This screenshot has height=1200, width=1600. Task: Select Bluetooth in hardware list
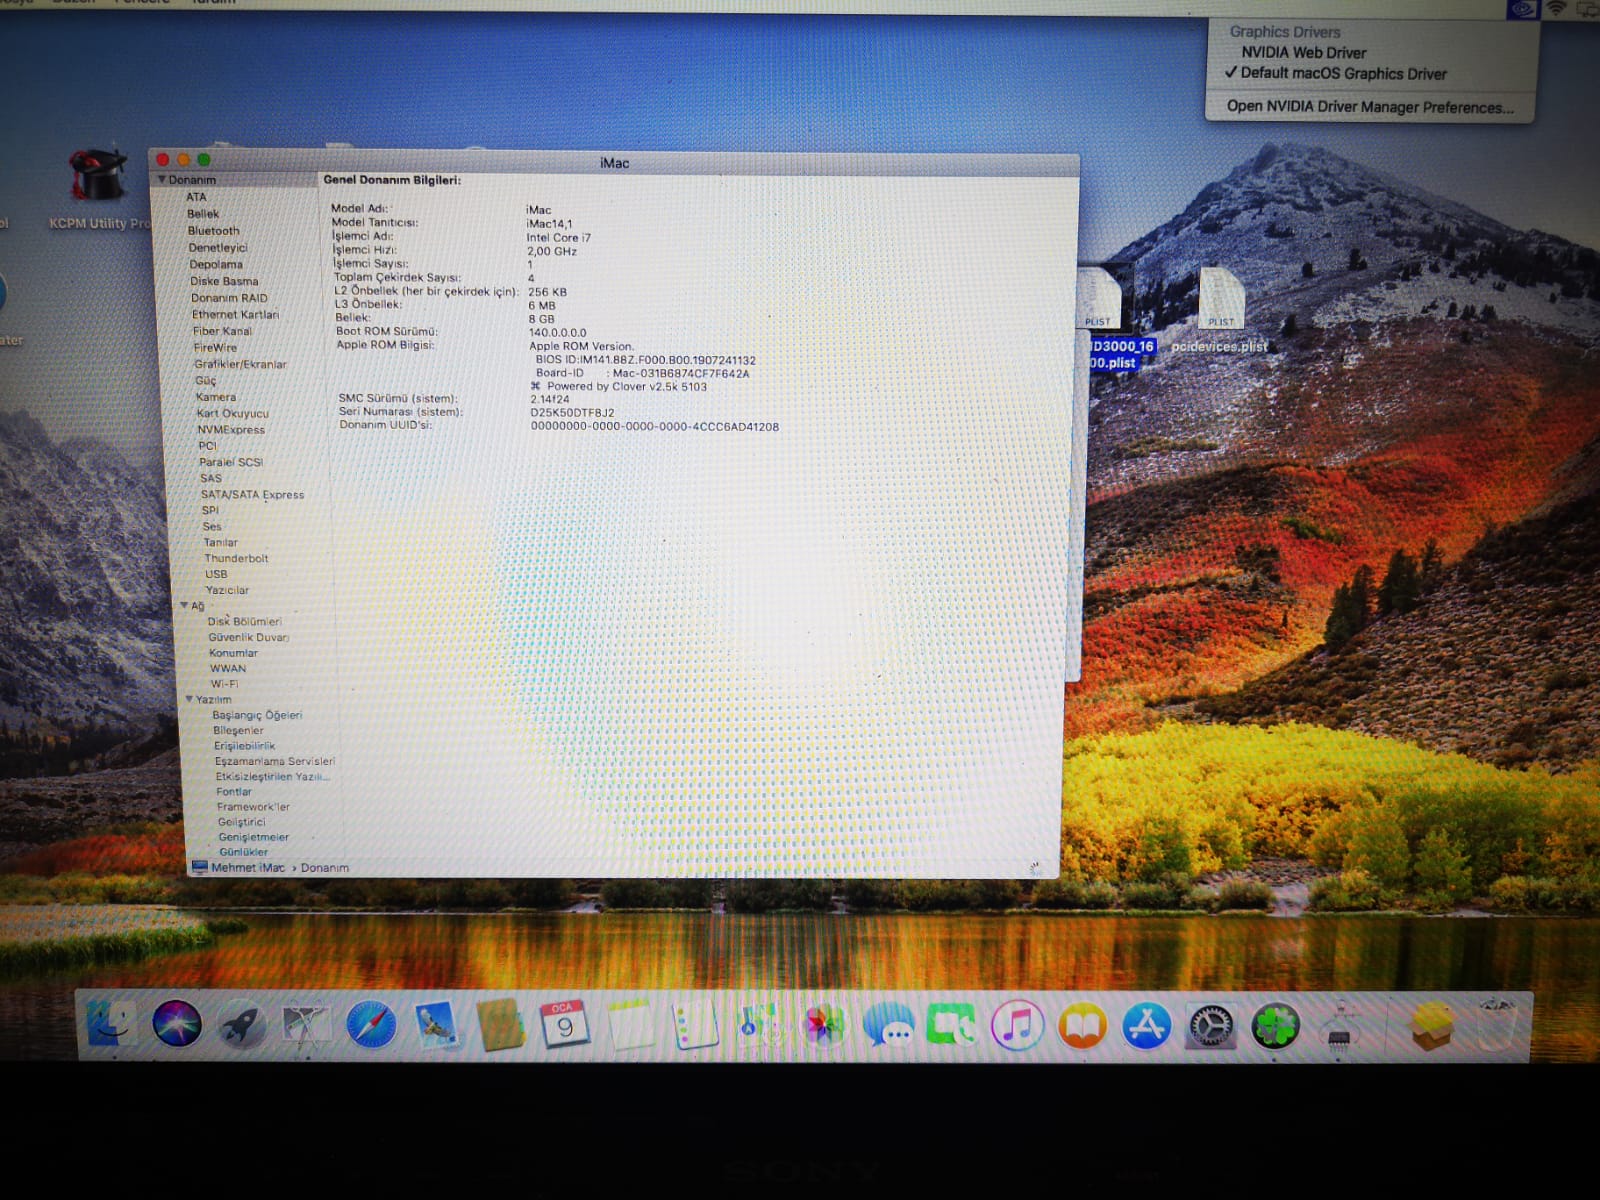click(213, 231)
